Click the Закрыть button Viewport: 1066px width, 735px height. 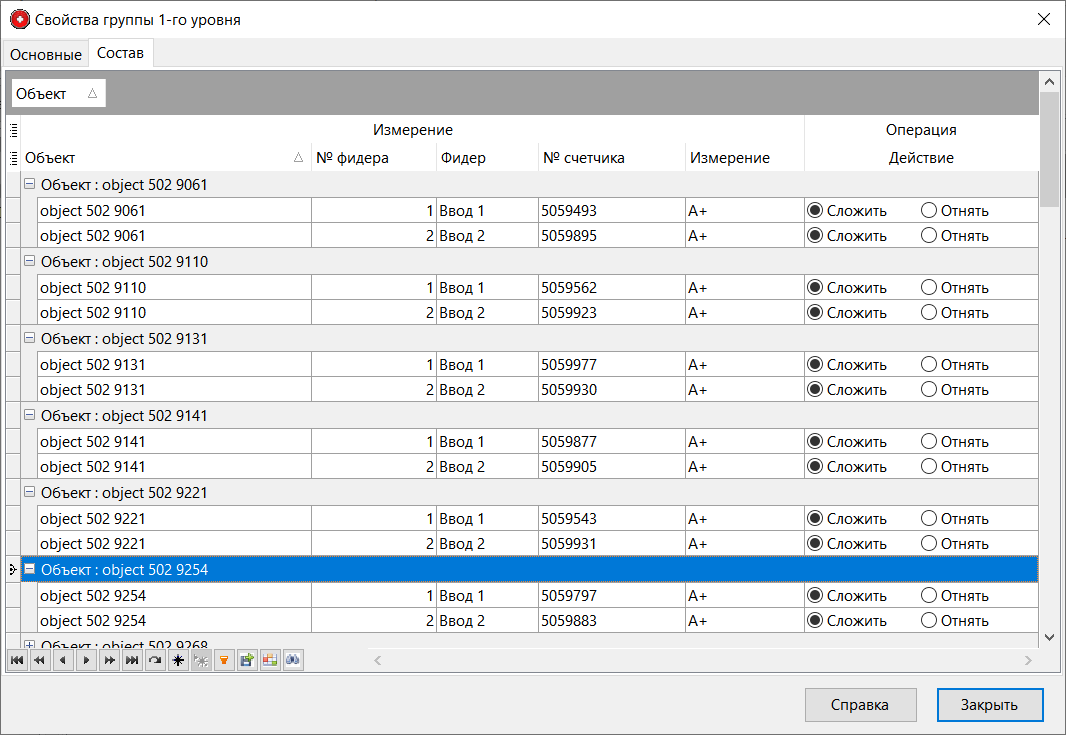(989, 705)
